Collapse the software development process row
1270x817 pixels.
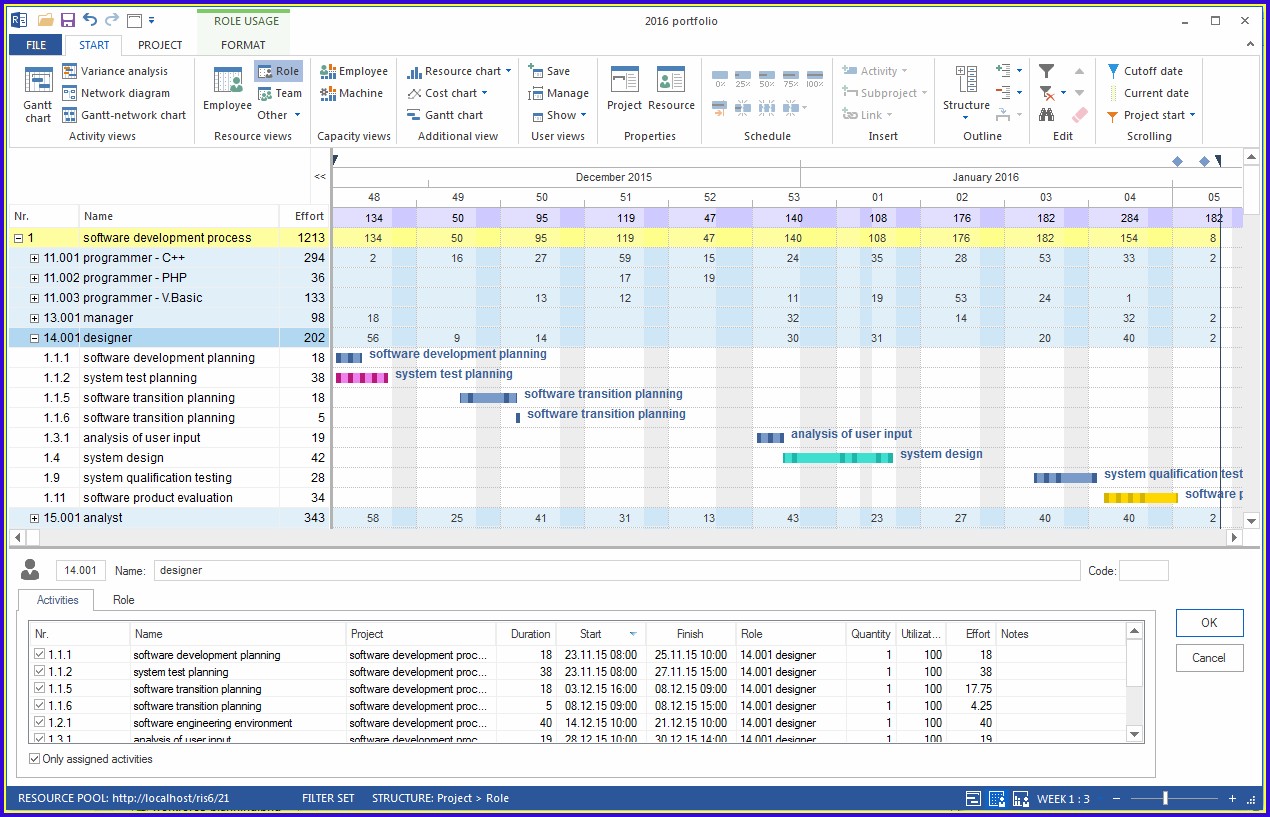click(18, 238)
